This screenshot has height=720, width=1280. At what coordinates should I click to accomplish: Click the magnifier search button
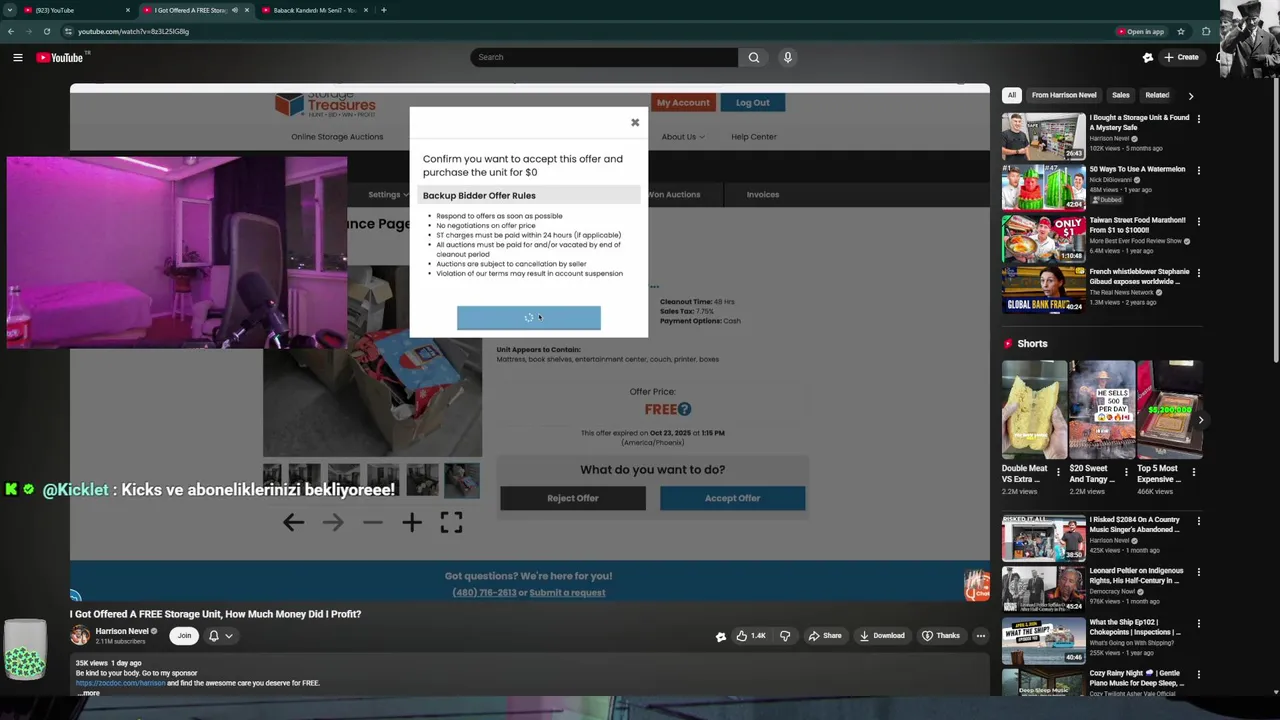coord(754,57)
